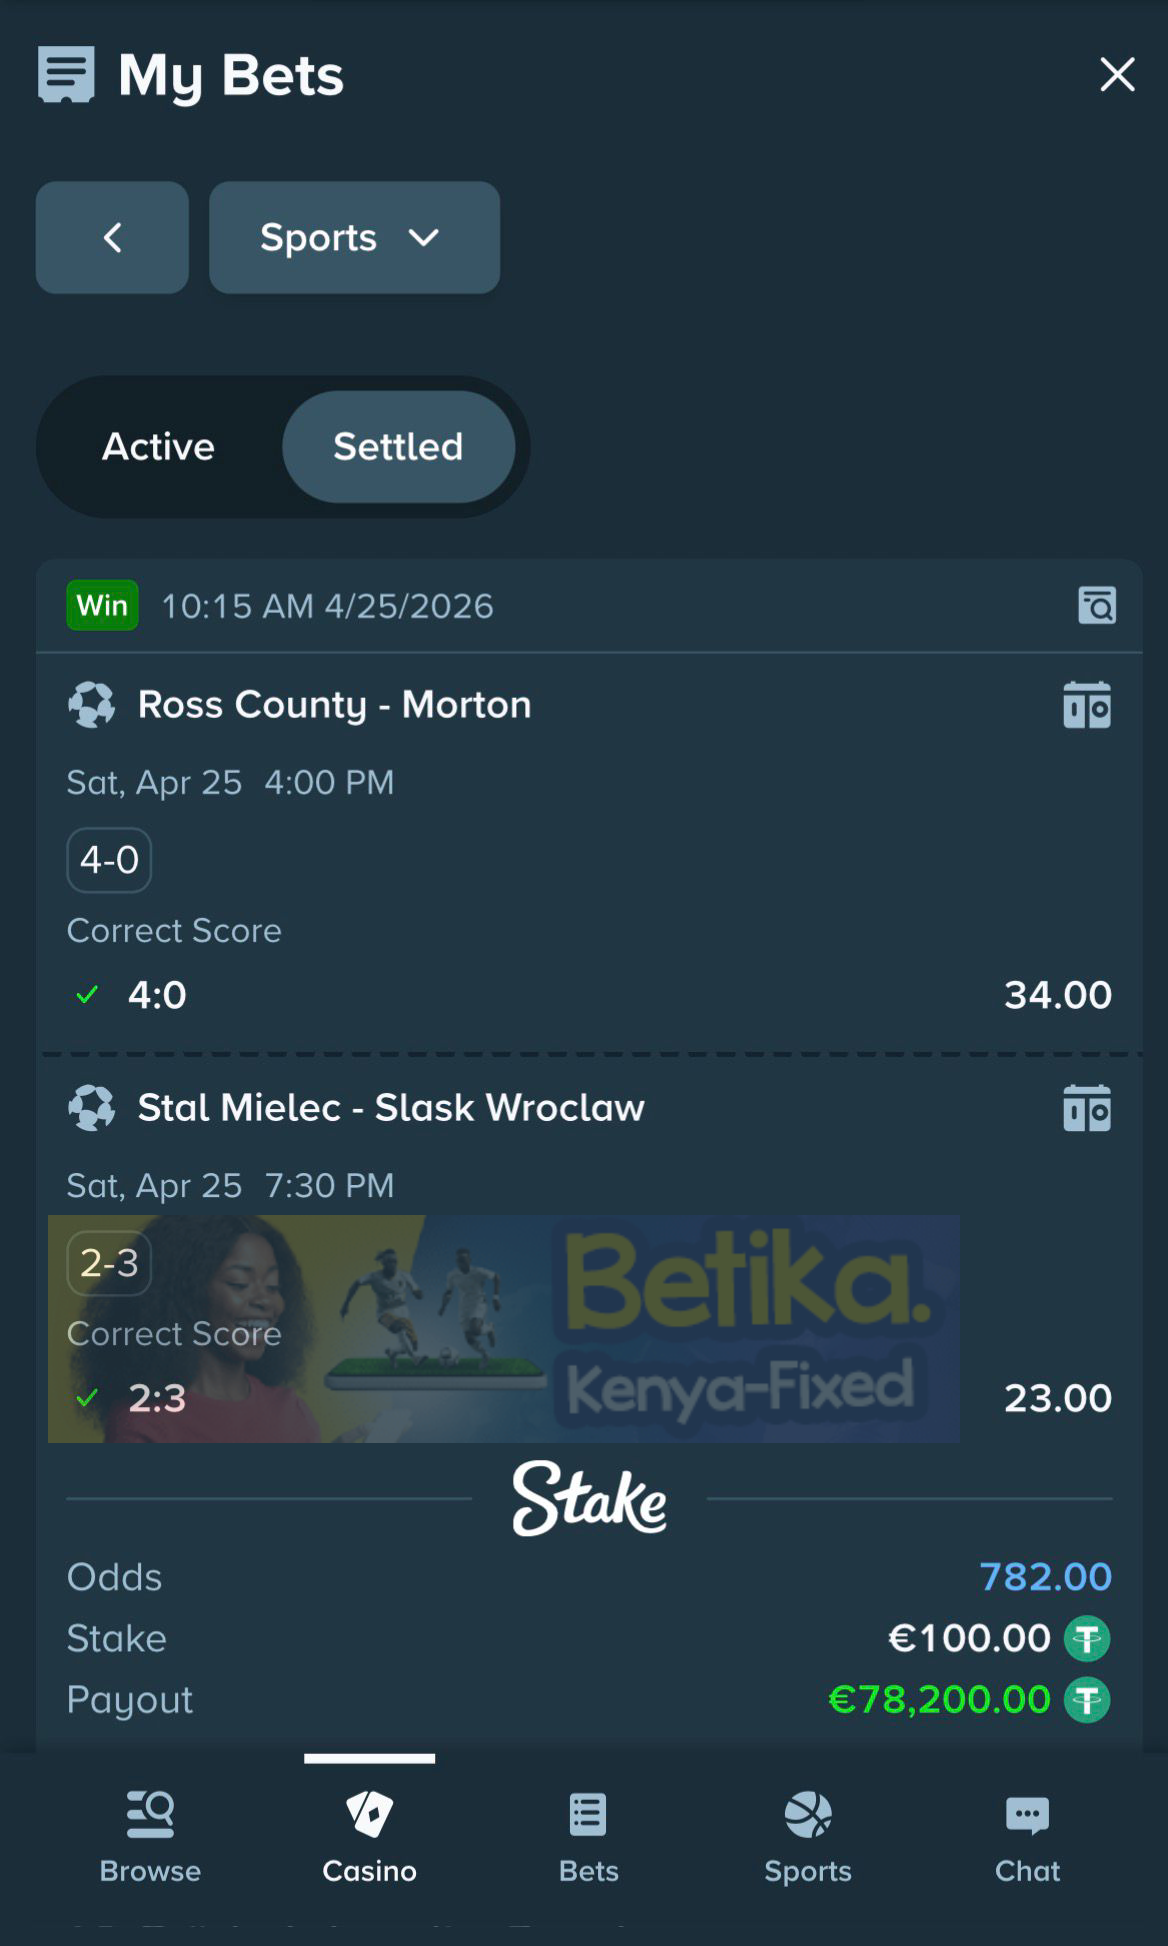Click the Tether coin icon beside the stake amount
The image size is (1168, 1946).
[x=1085, y=1638]
